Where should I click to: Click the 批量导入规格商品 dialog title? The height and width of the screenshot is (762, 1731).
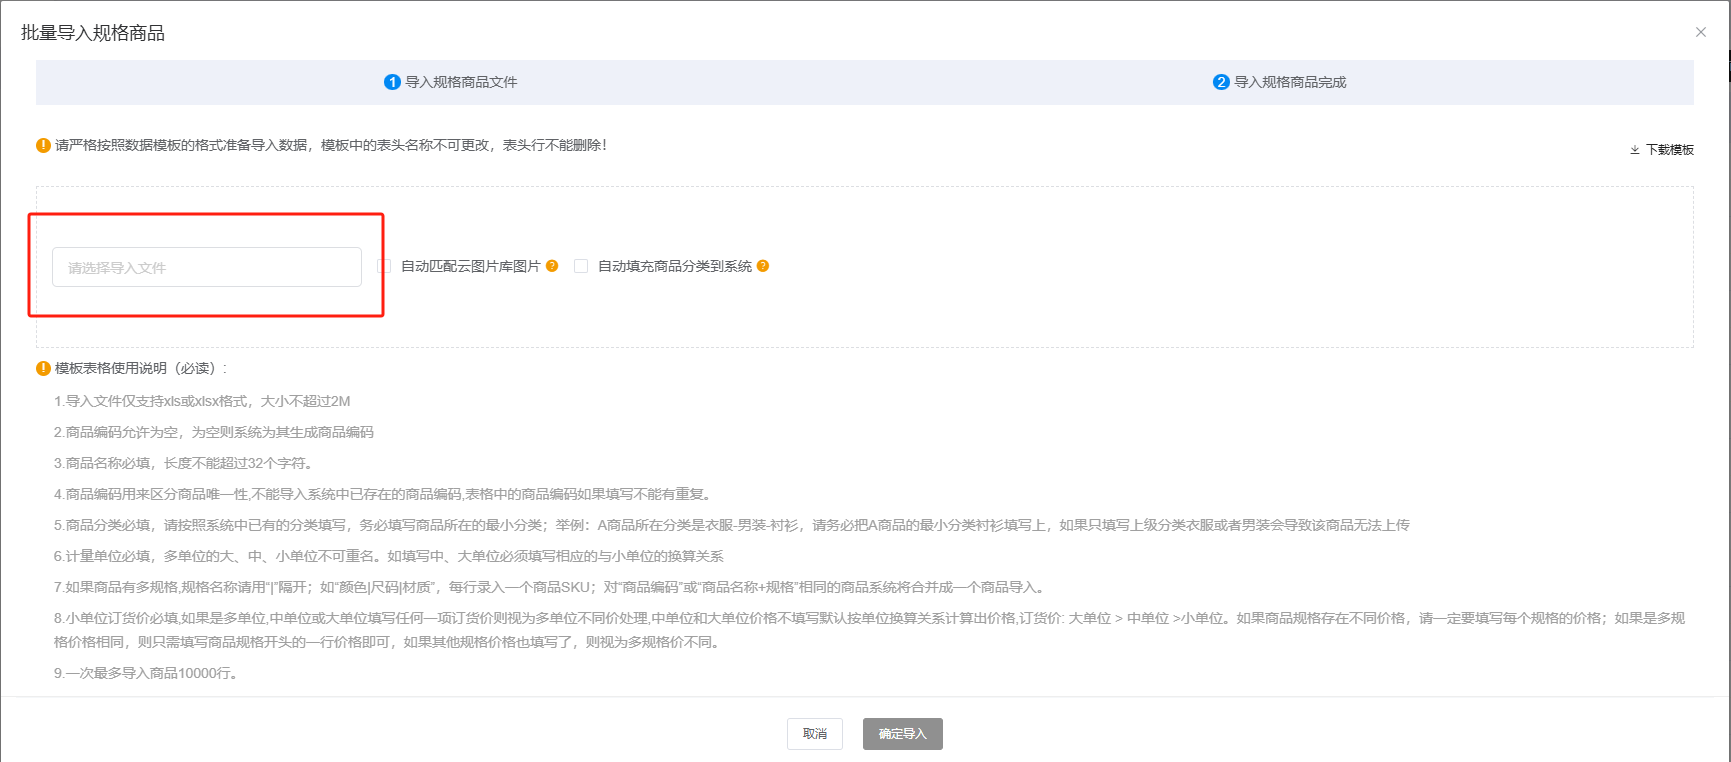[93, 33]
